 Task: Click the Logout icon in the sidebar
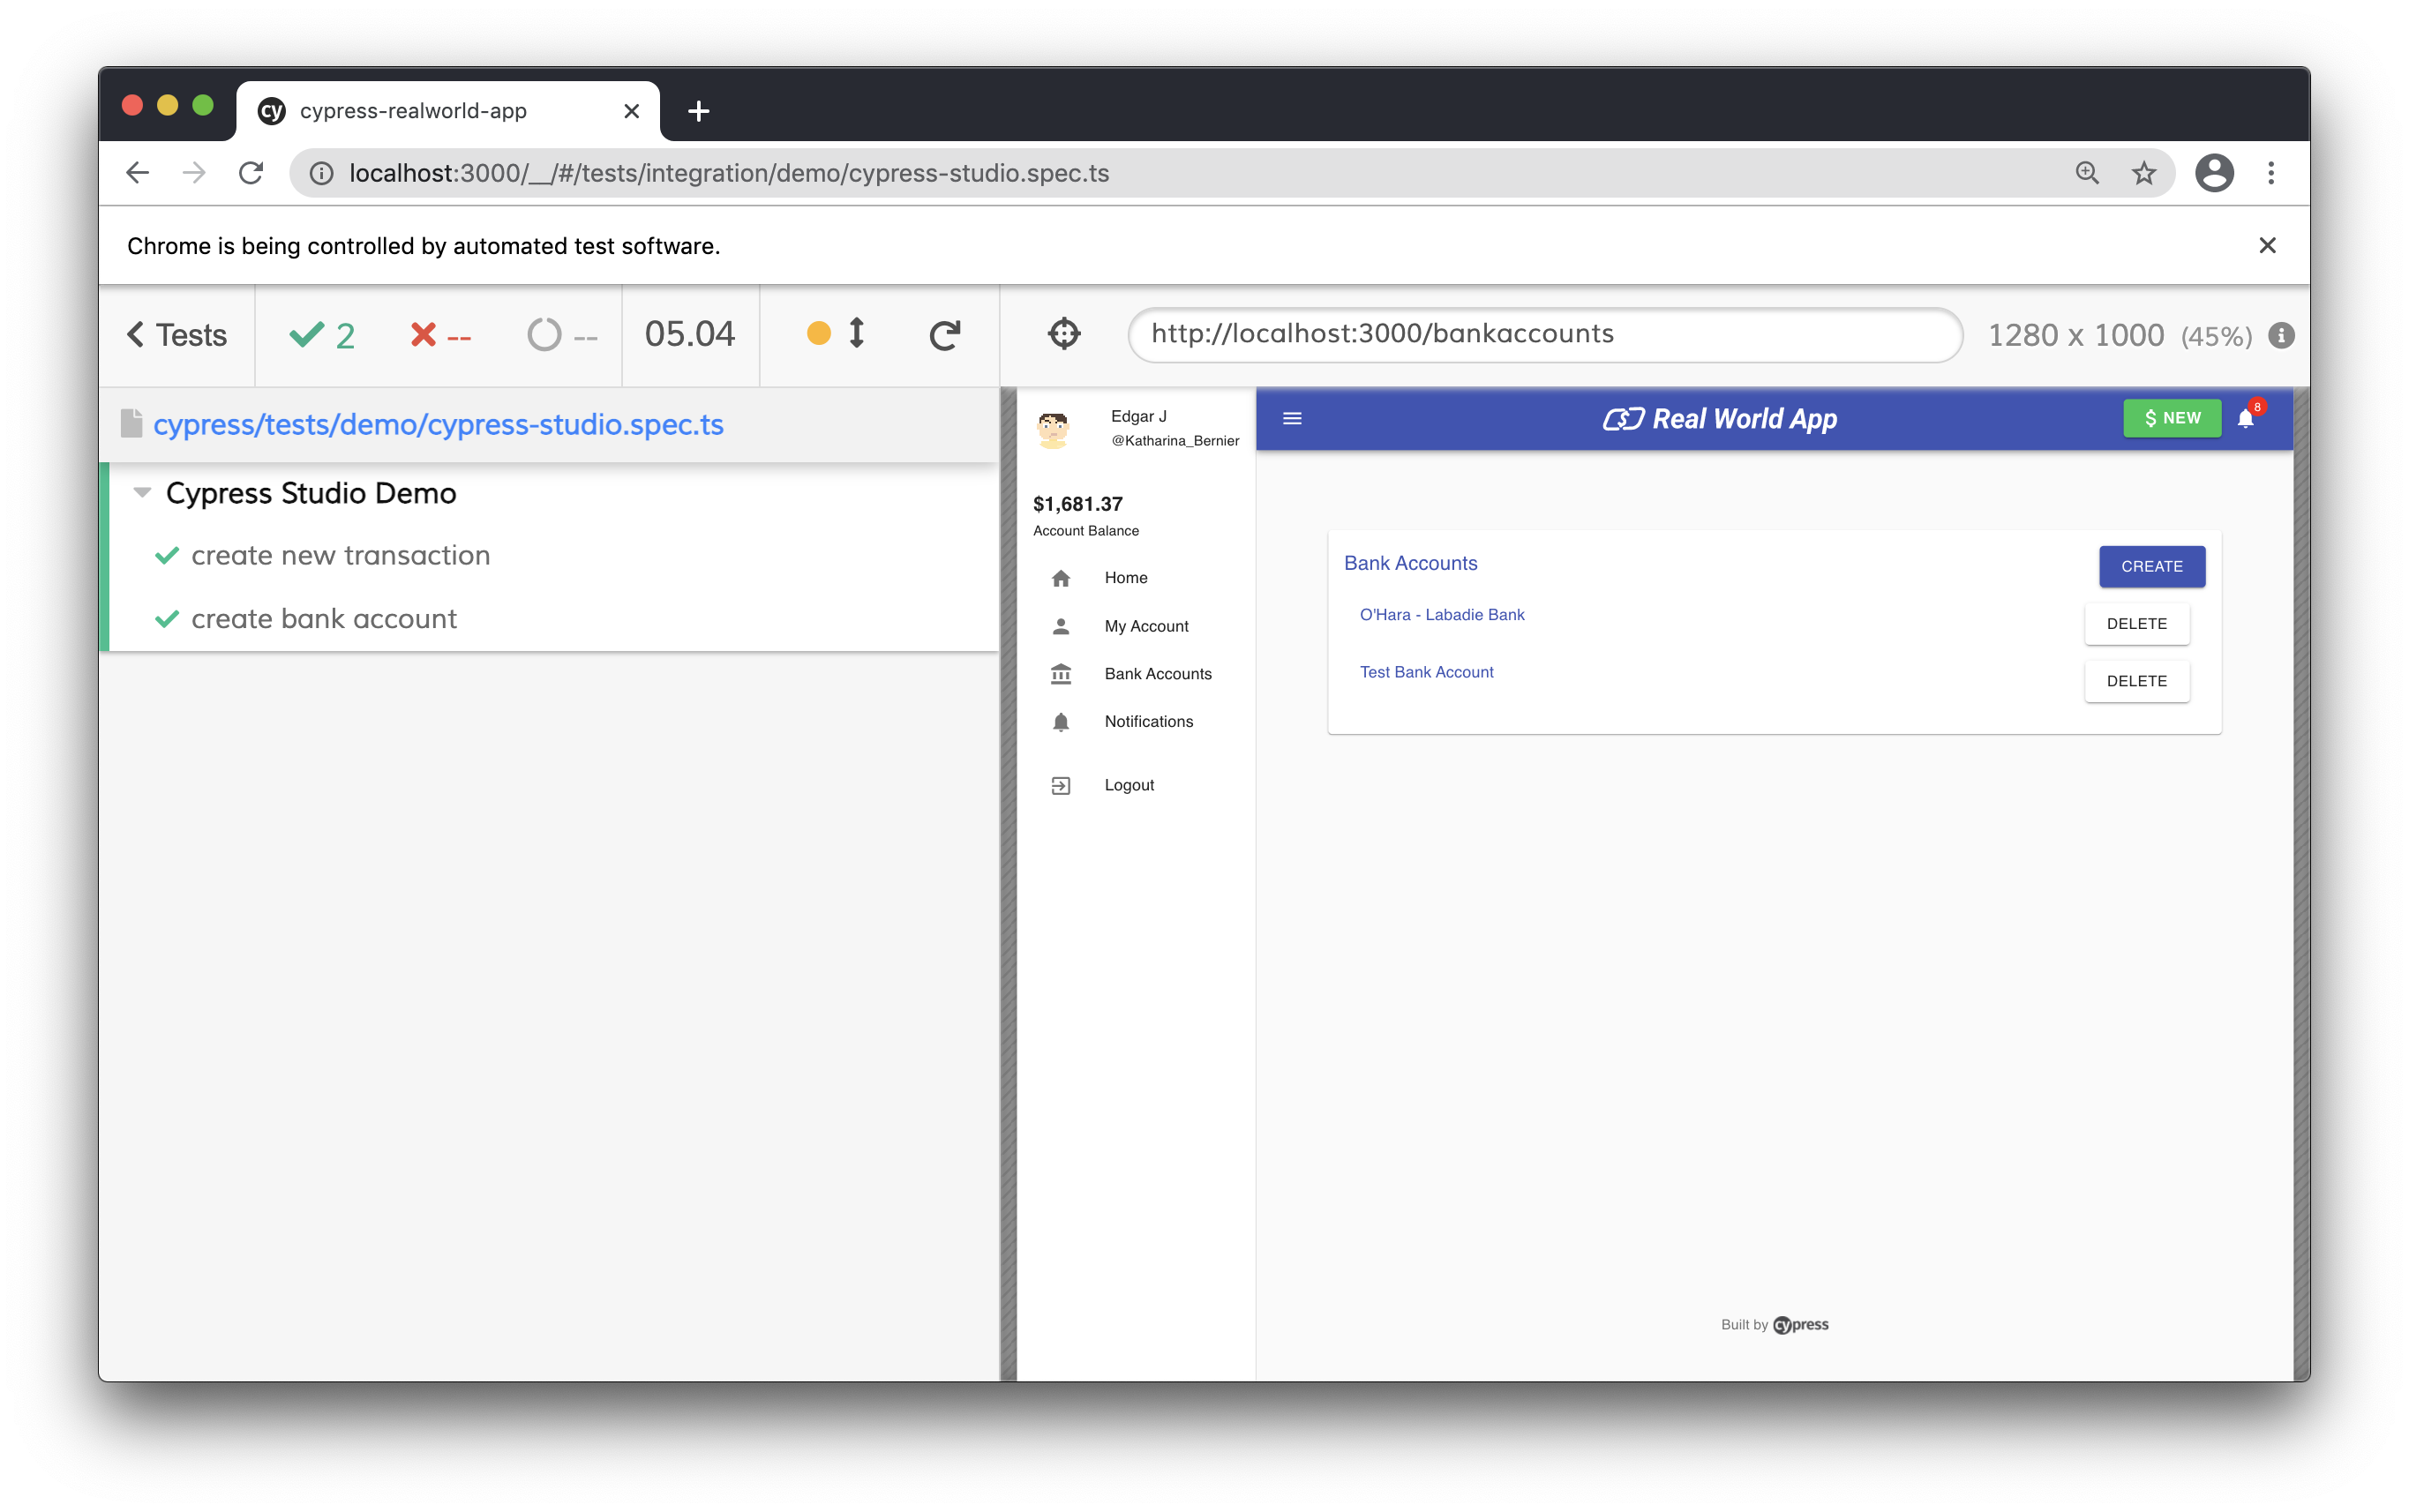1061,786
